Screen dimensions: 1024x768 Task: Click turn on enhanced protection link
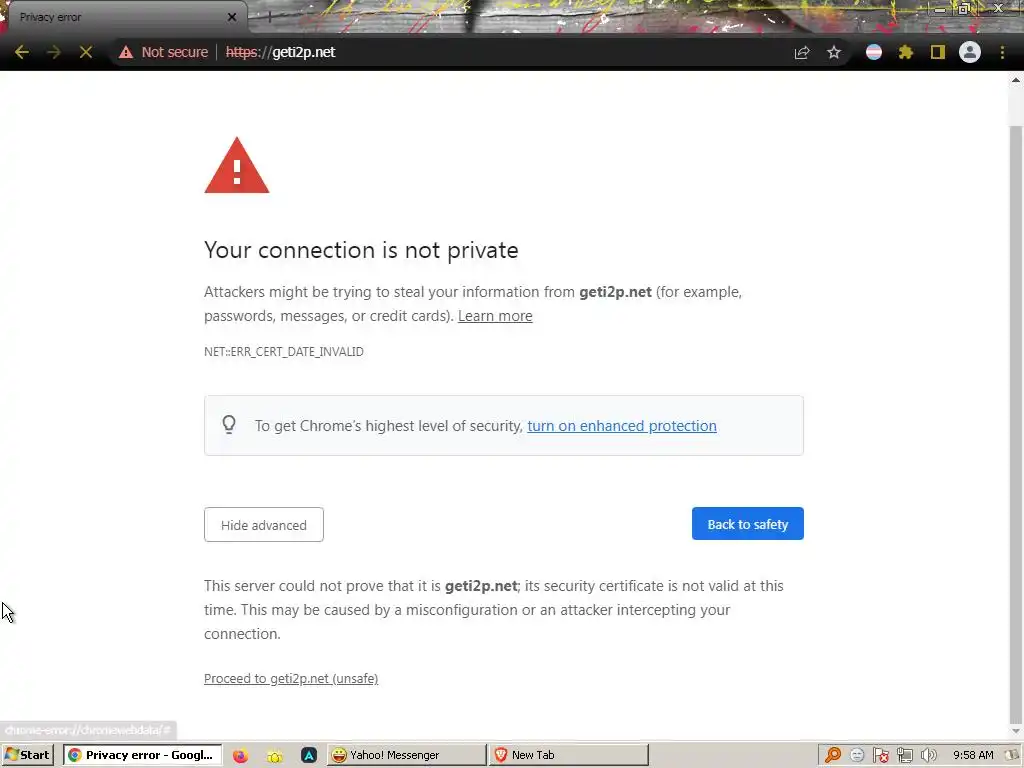[x=622, y=426]
